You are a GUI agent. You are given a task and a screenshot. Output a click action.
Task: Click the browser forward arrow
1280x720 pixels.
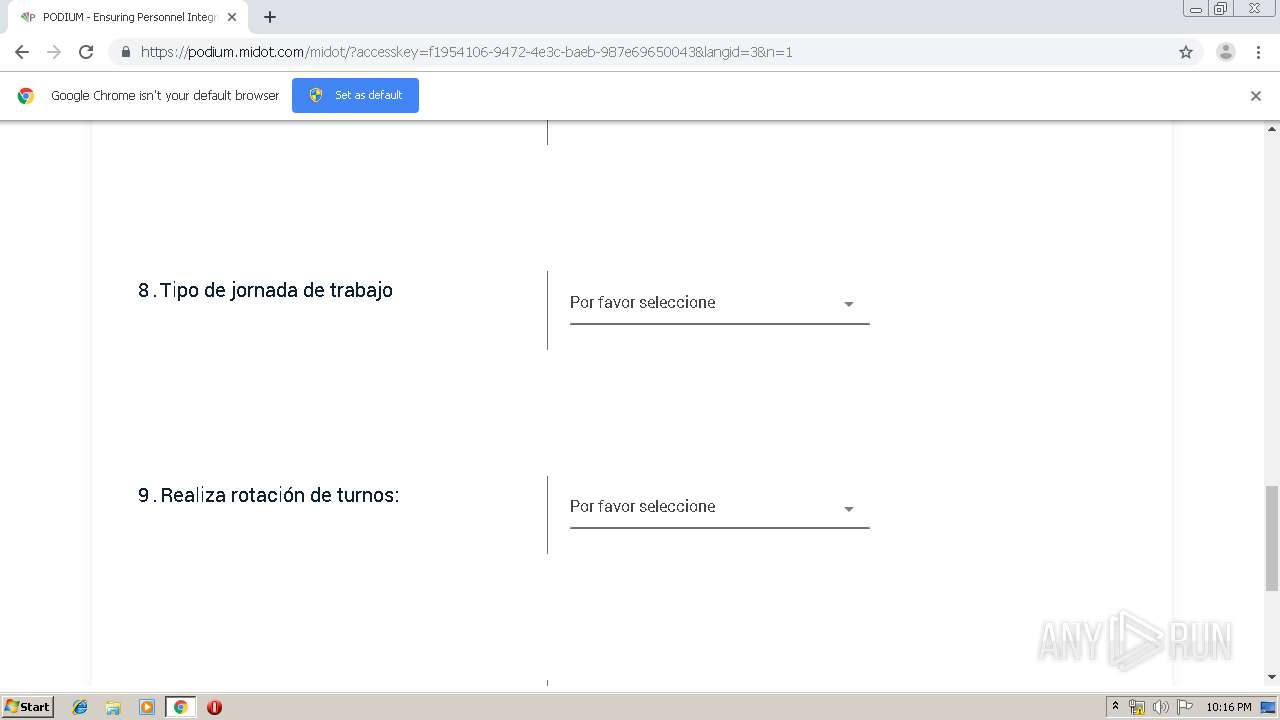(54, 52)
